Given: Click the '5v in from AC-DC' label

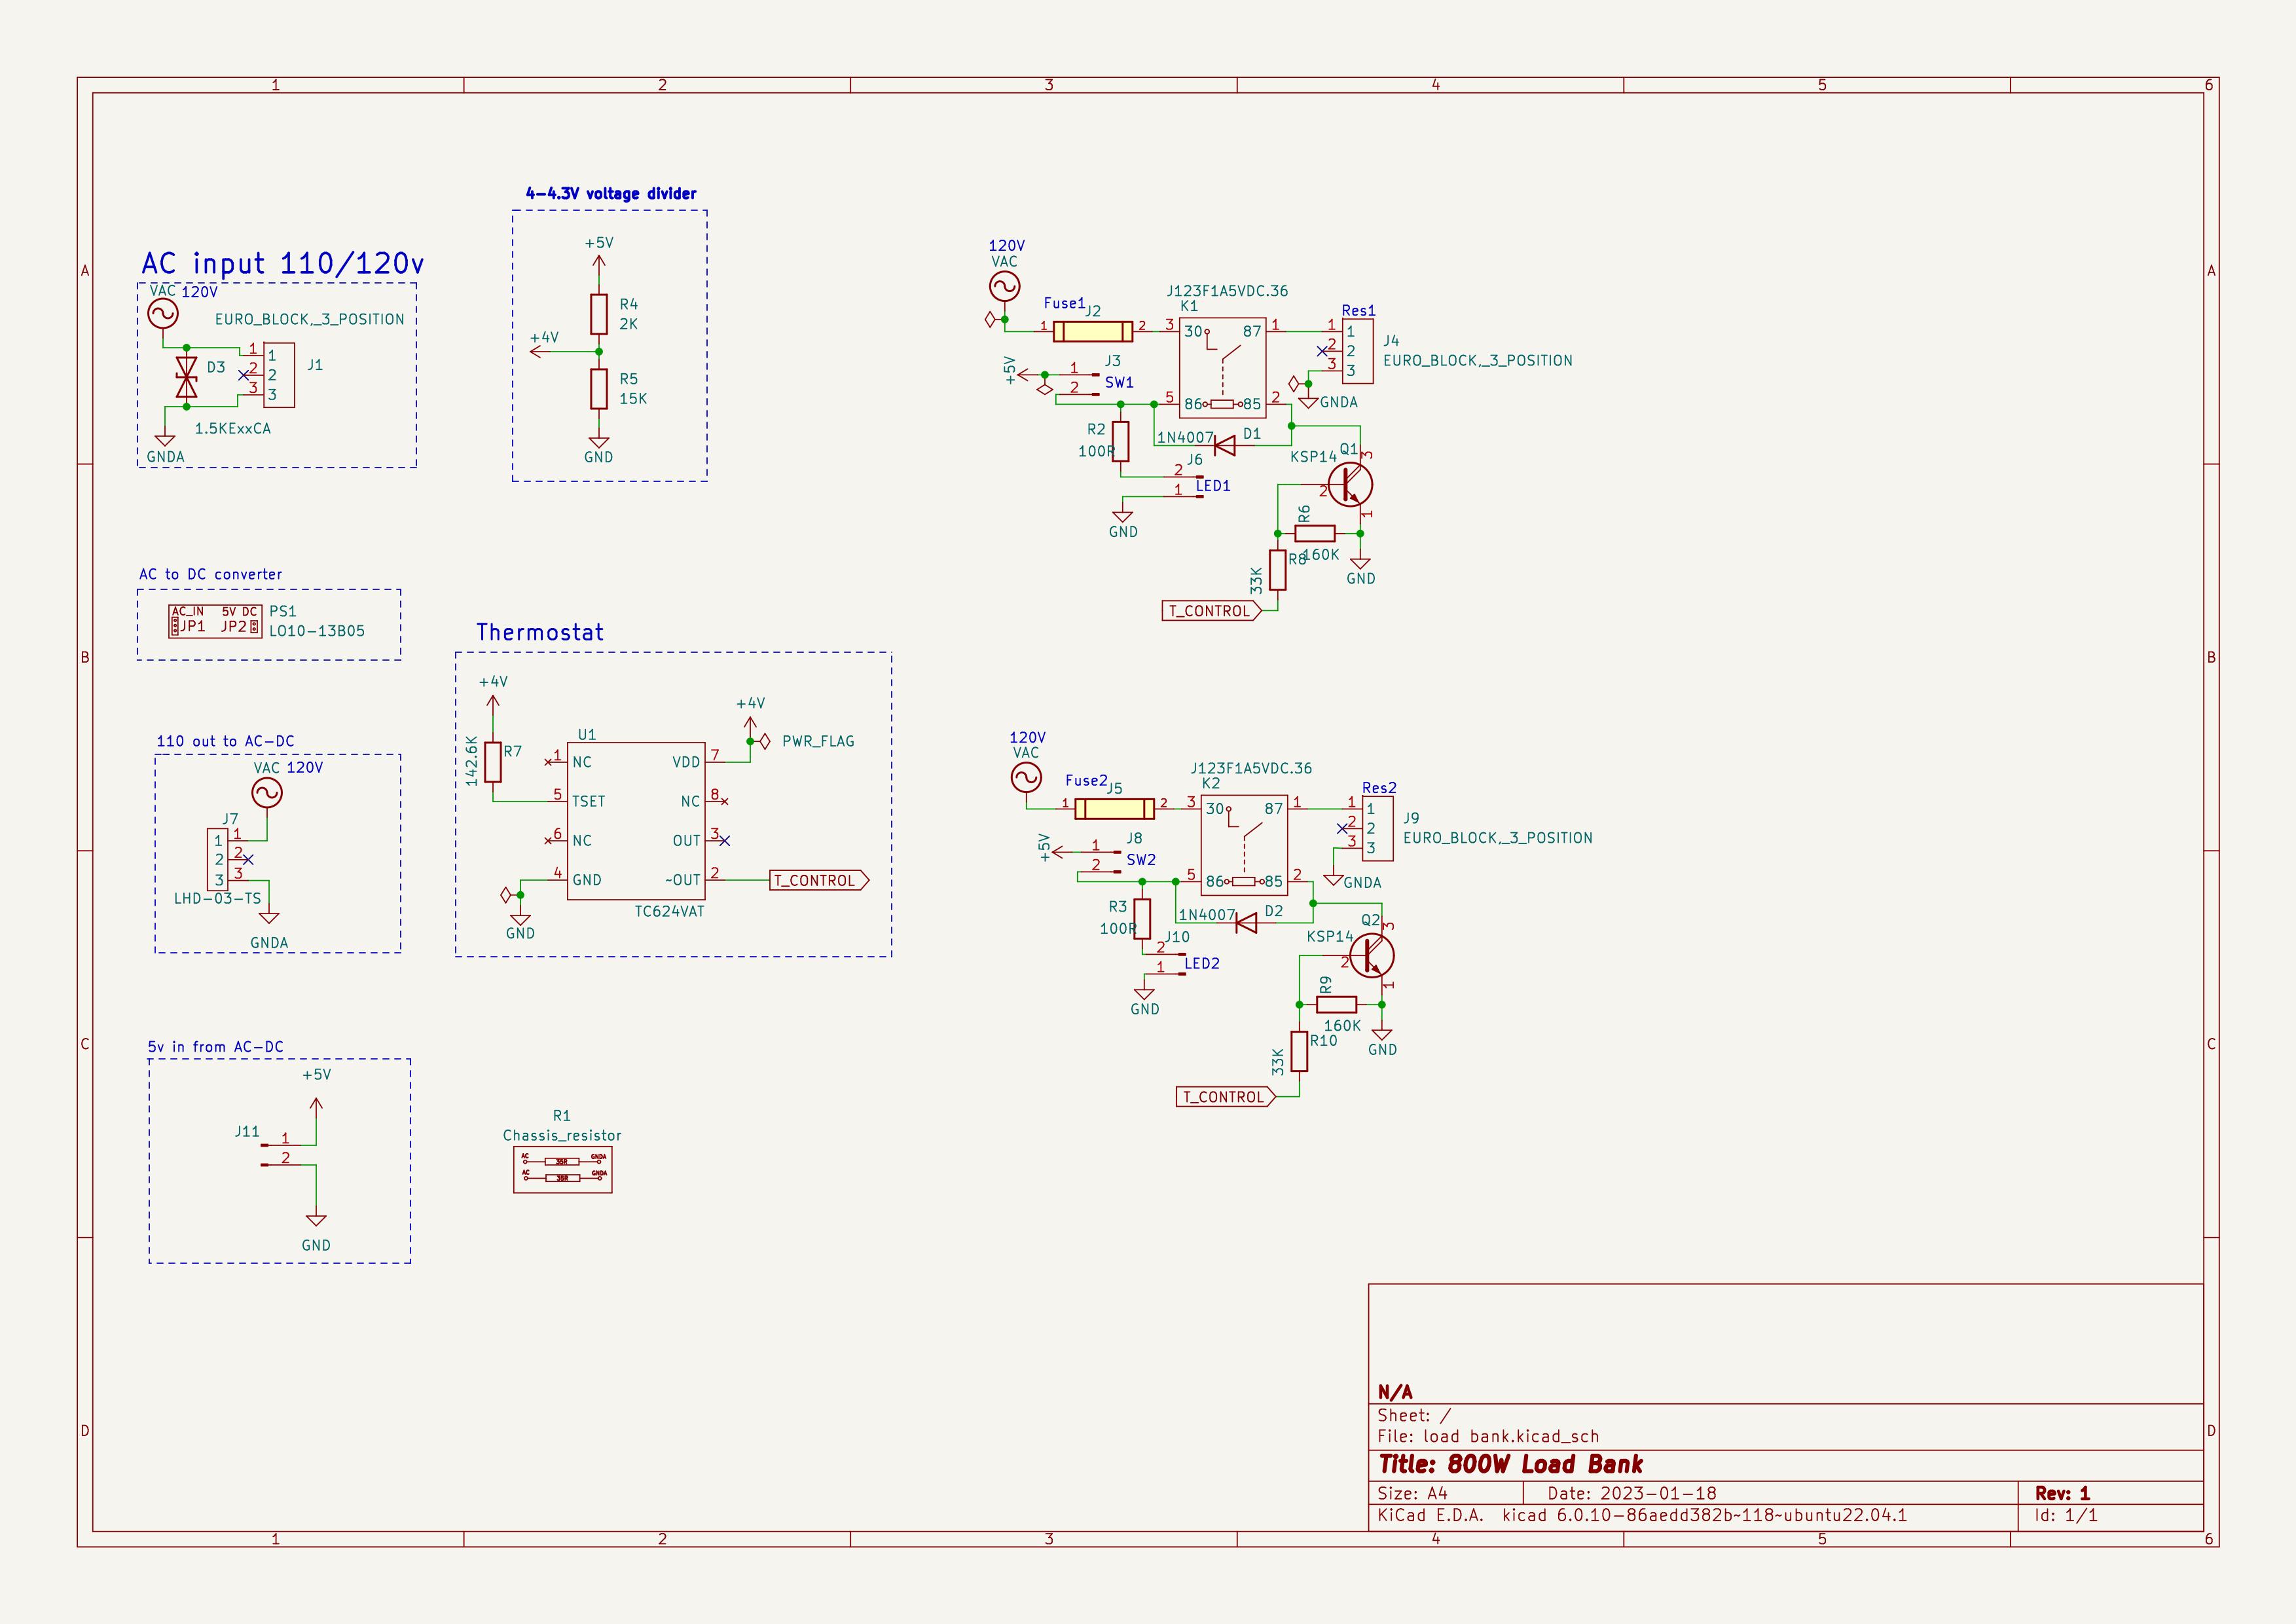Looking at the screenshot, I should pyautogui.click(x=216, y=1047).
